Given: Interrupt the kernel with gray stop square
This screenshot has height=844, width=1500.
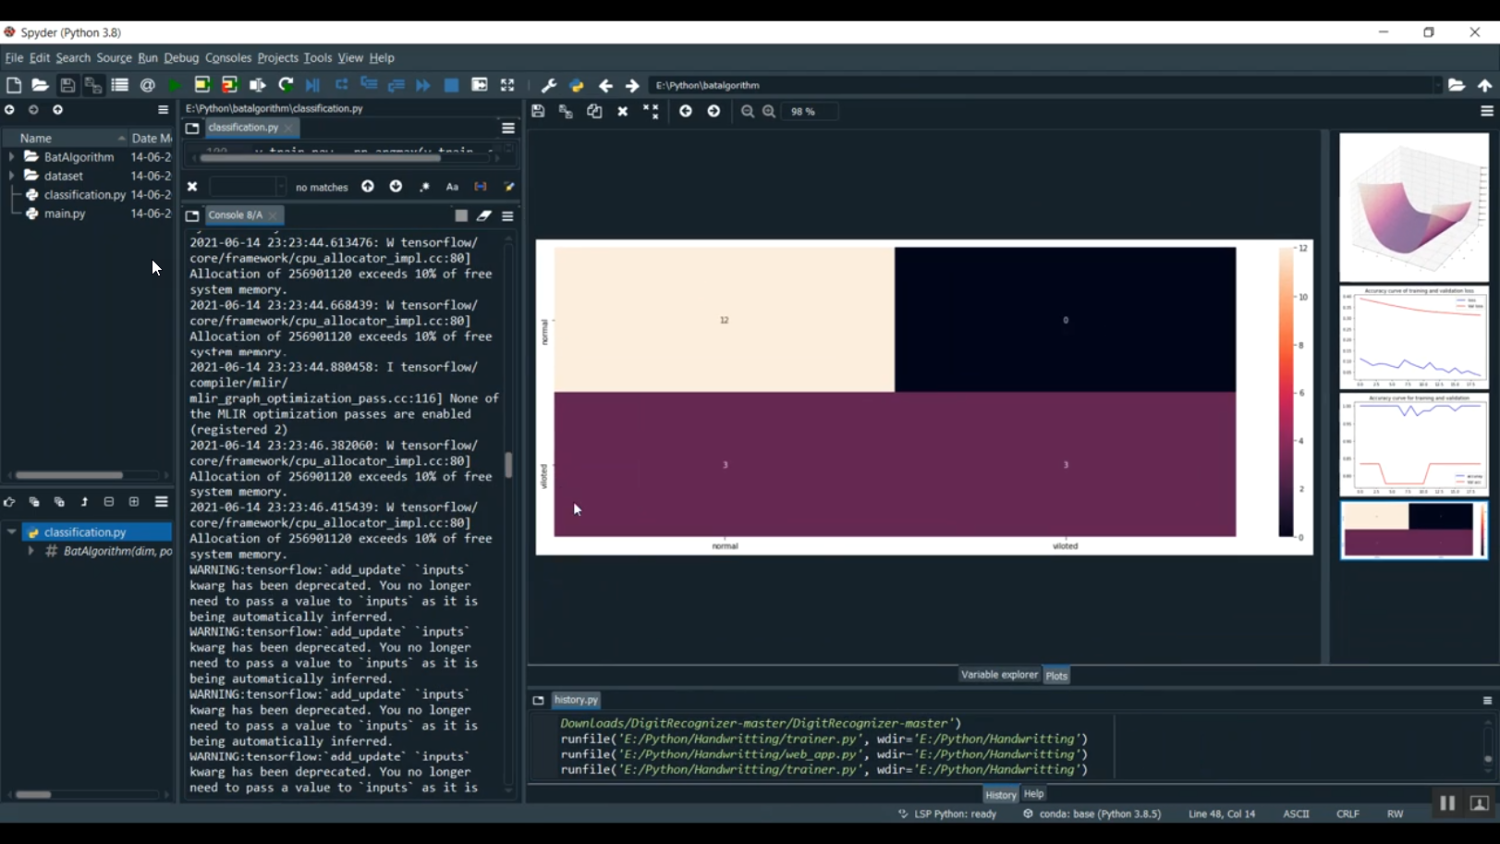Looking at the screenshot, I should [x=461, y=216].
